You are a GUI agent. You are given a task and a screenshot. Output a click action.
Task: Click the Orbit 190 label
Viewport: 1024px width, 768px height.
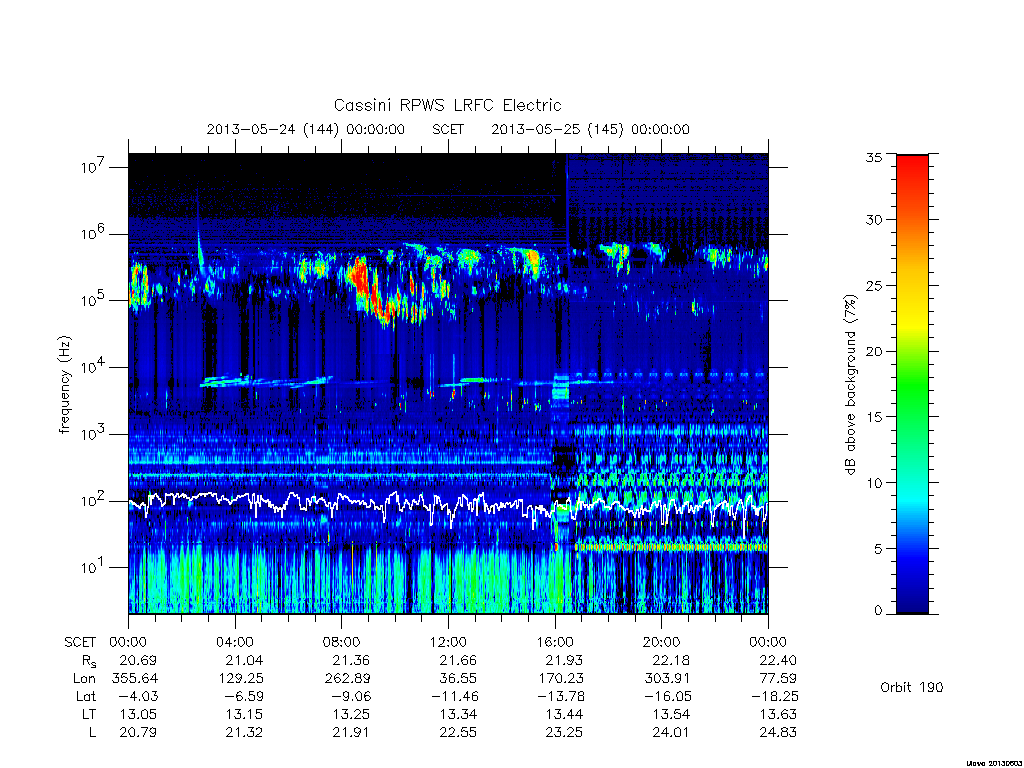pos(912,687)
